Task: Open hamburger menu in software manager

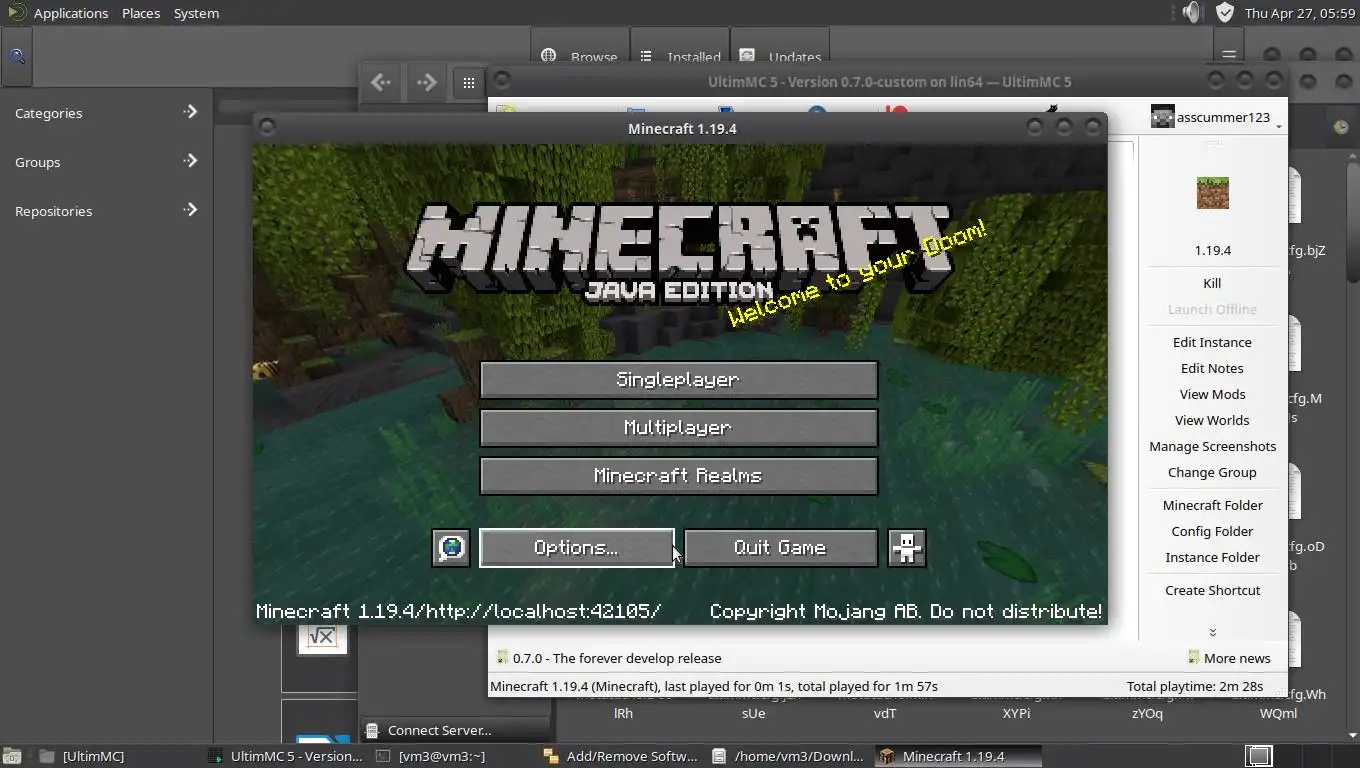Action: (1229, 56)
